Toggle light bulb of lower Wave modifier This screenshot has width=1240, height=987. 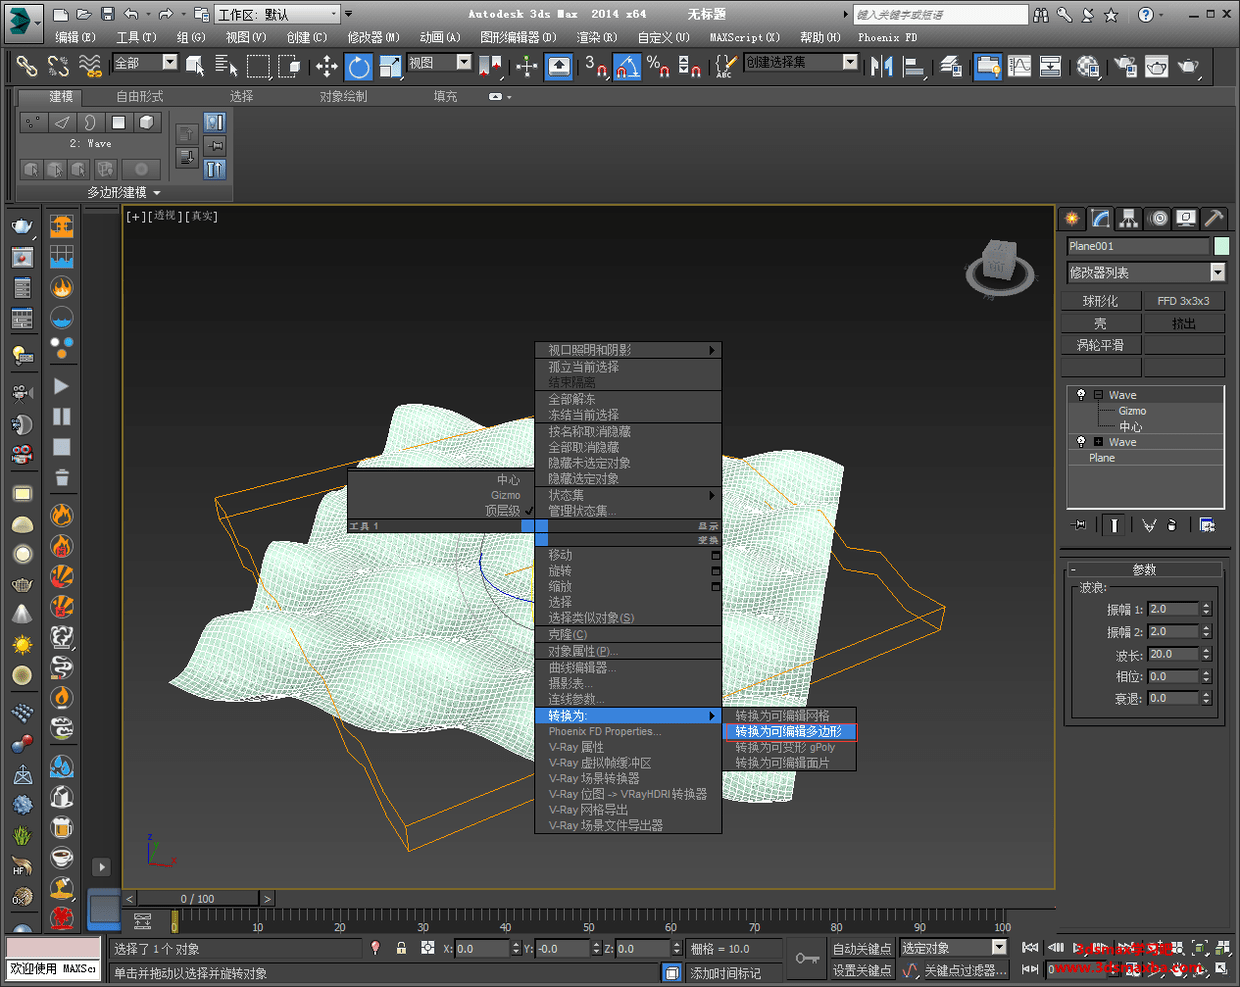point(1081,442)
